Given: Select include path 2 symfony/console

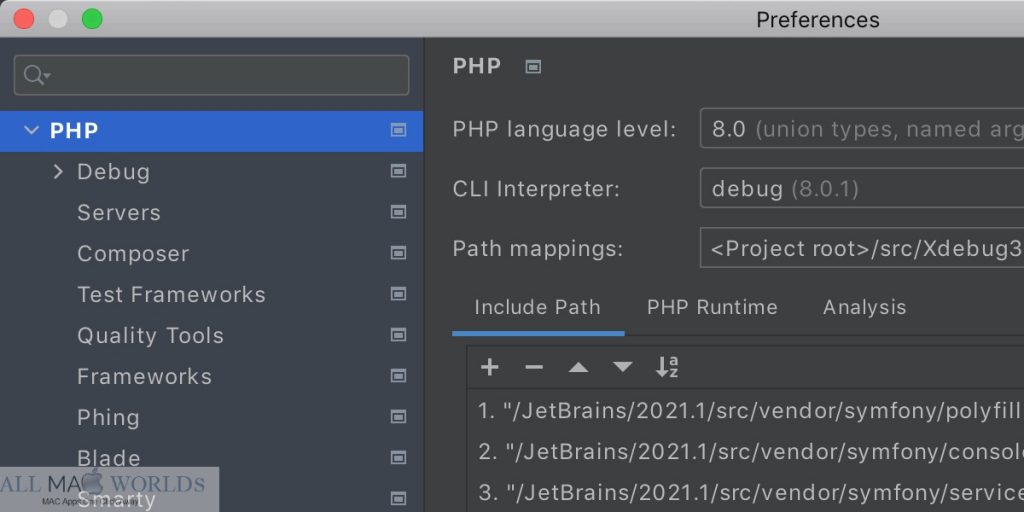Looking at the screenshot, I should click(746, 451).
